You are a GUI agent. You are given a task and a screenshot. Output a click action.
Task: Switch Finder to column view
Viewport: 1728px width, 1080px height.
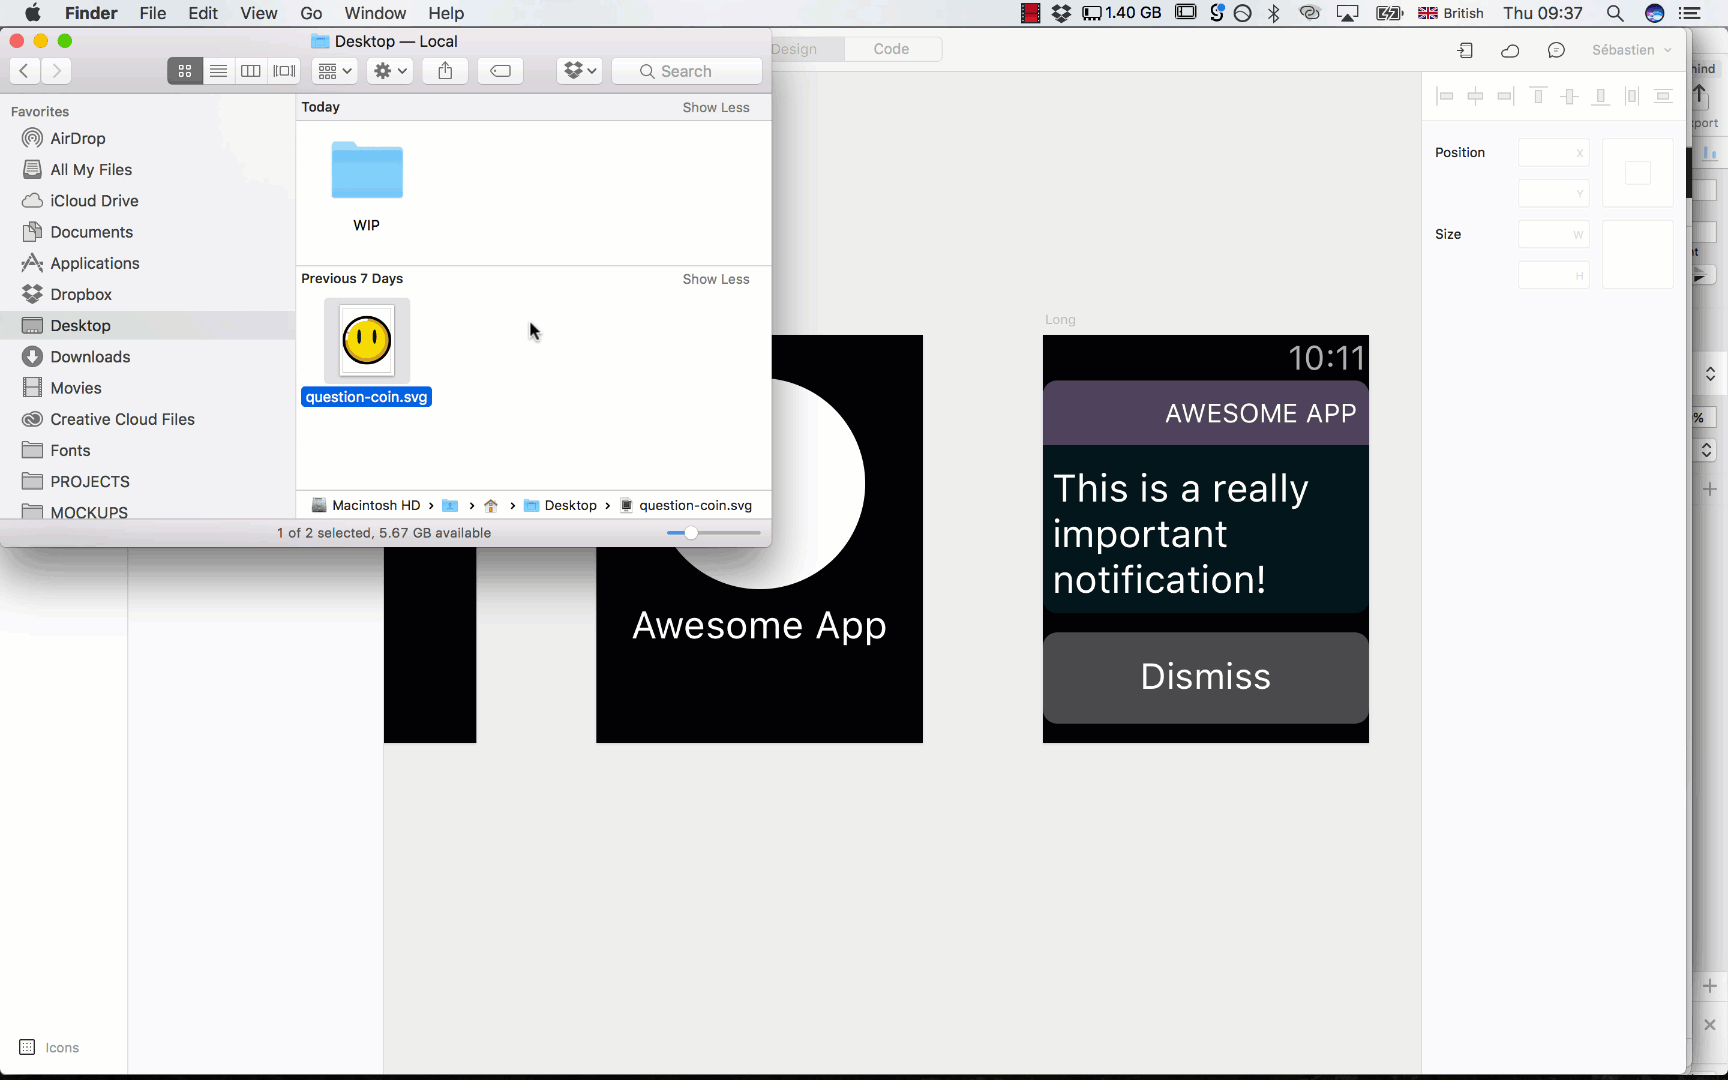[x=251, y=71]
